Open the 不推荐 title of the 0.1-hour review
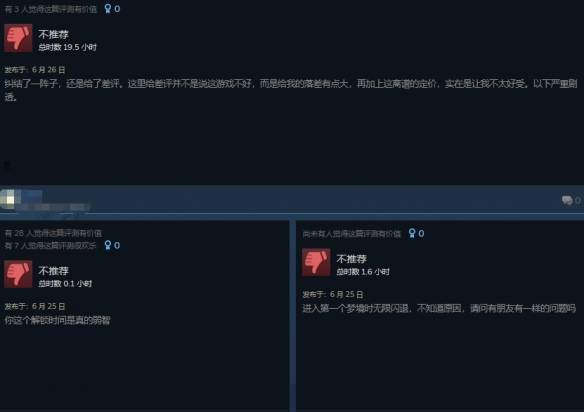 point(53,270)
